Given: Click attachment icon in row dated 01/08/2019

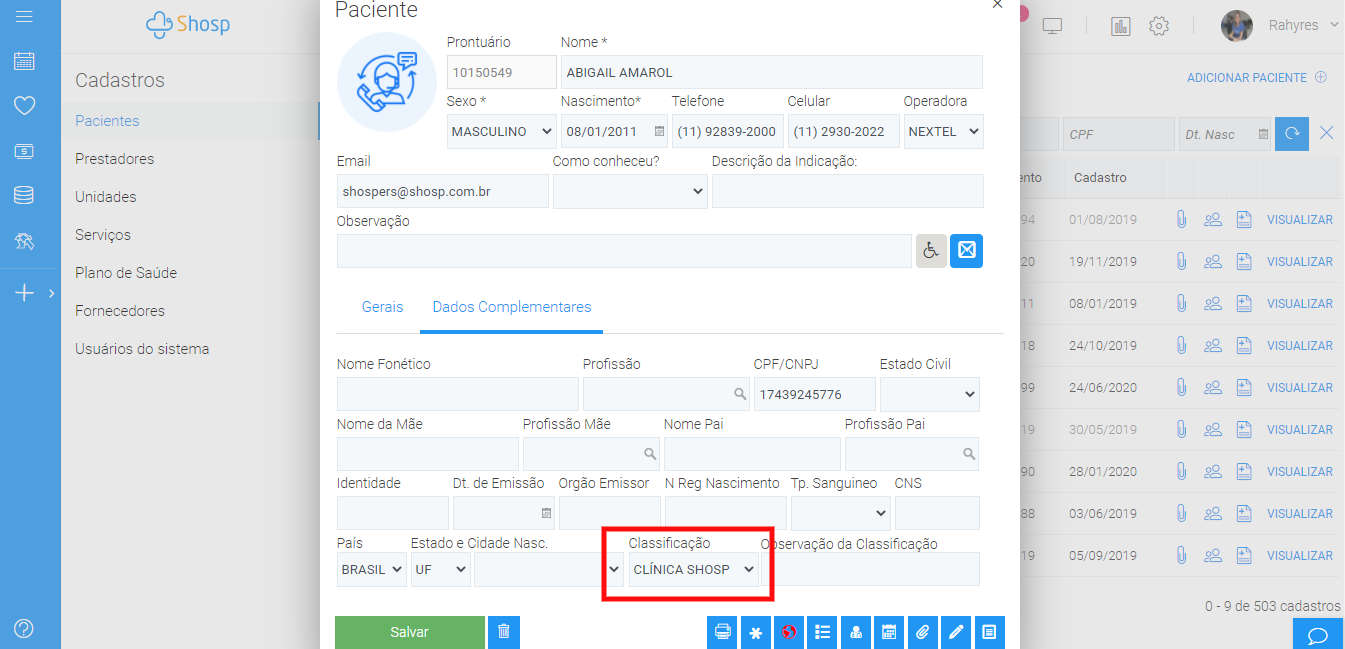Looking at the screenshot, I should [x=1181, y=219].
